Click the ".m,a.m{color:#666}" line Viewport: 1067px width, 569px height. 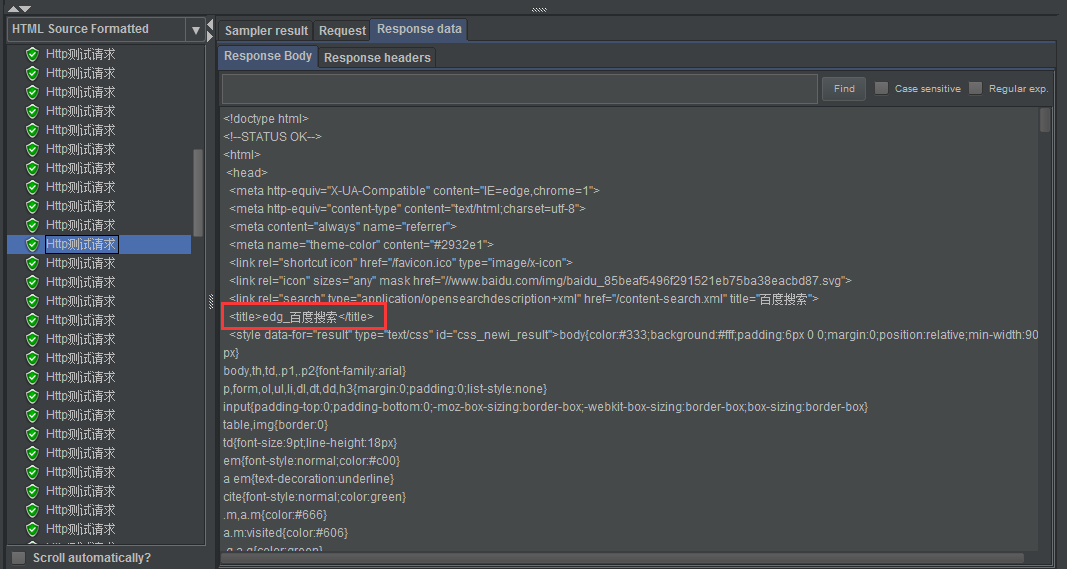click(275, 515)
